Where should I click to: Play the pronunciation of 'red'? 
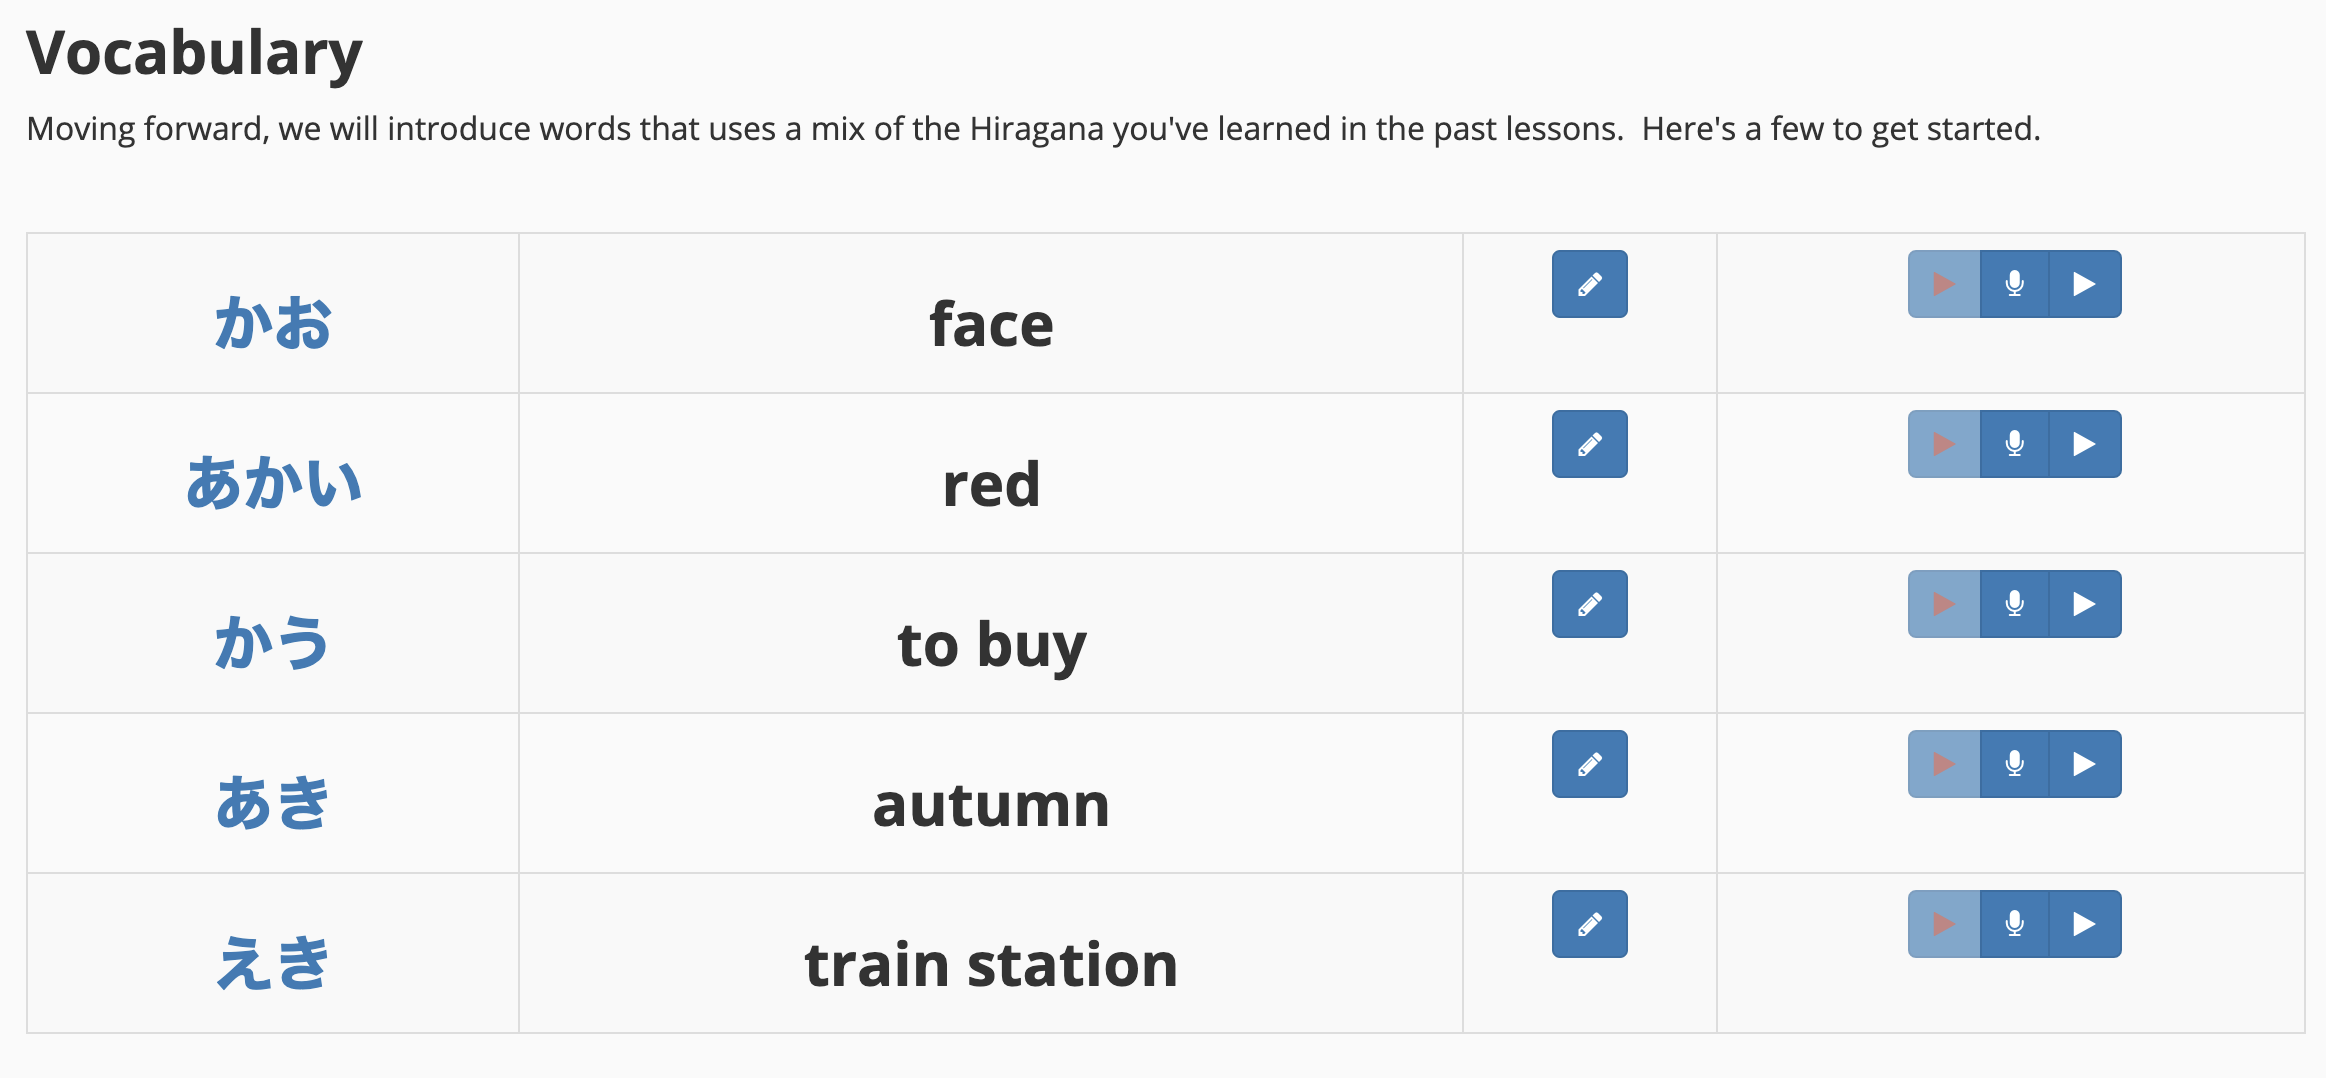pos(2085,444)
